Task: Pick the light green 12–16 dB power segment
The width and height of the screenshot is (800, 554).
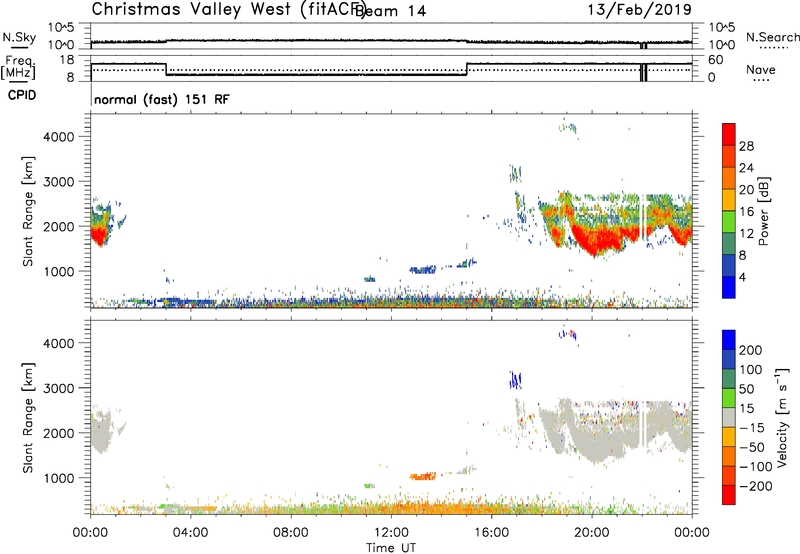Action: (x=729, y=222)
